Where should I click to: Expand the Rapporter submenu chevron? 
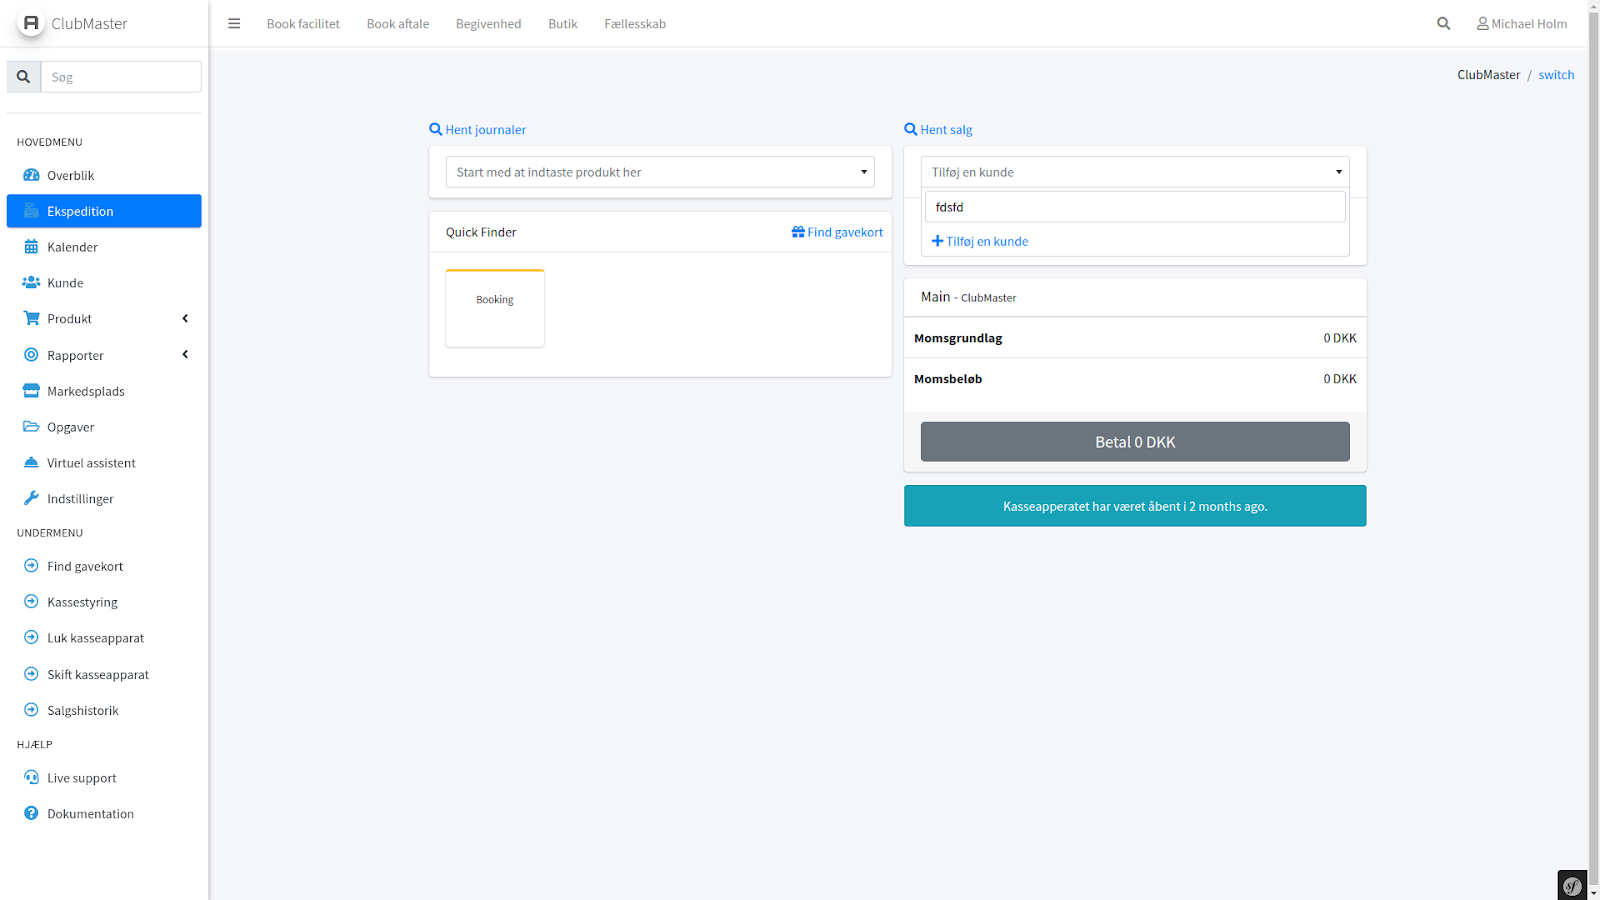(x=185, y=355)
